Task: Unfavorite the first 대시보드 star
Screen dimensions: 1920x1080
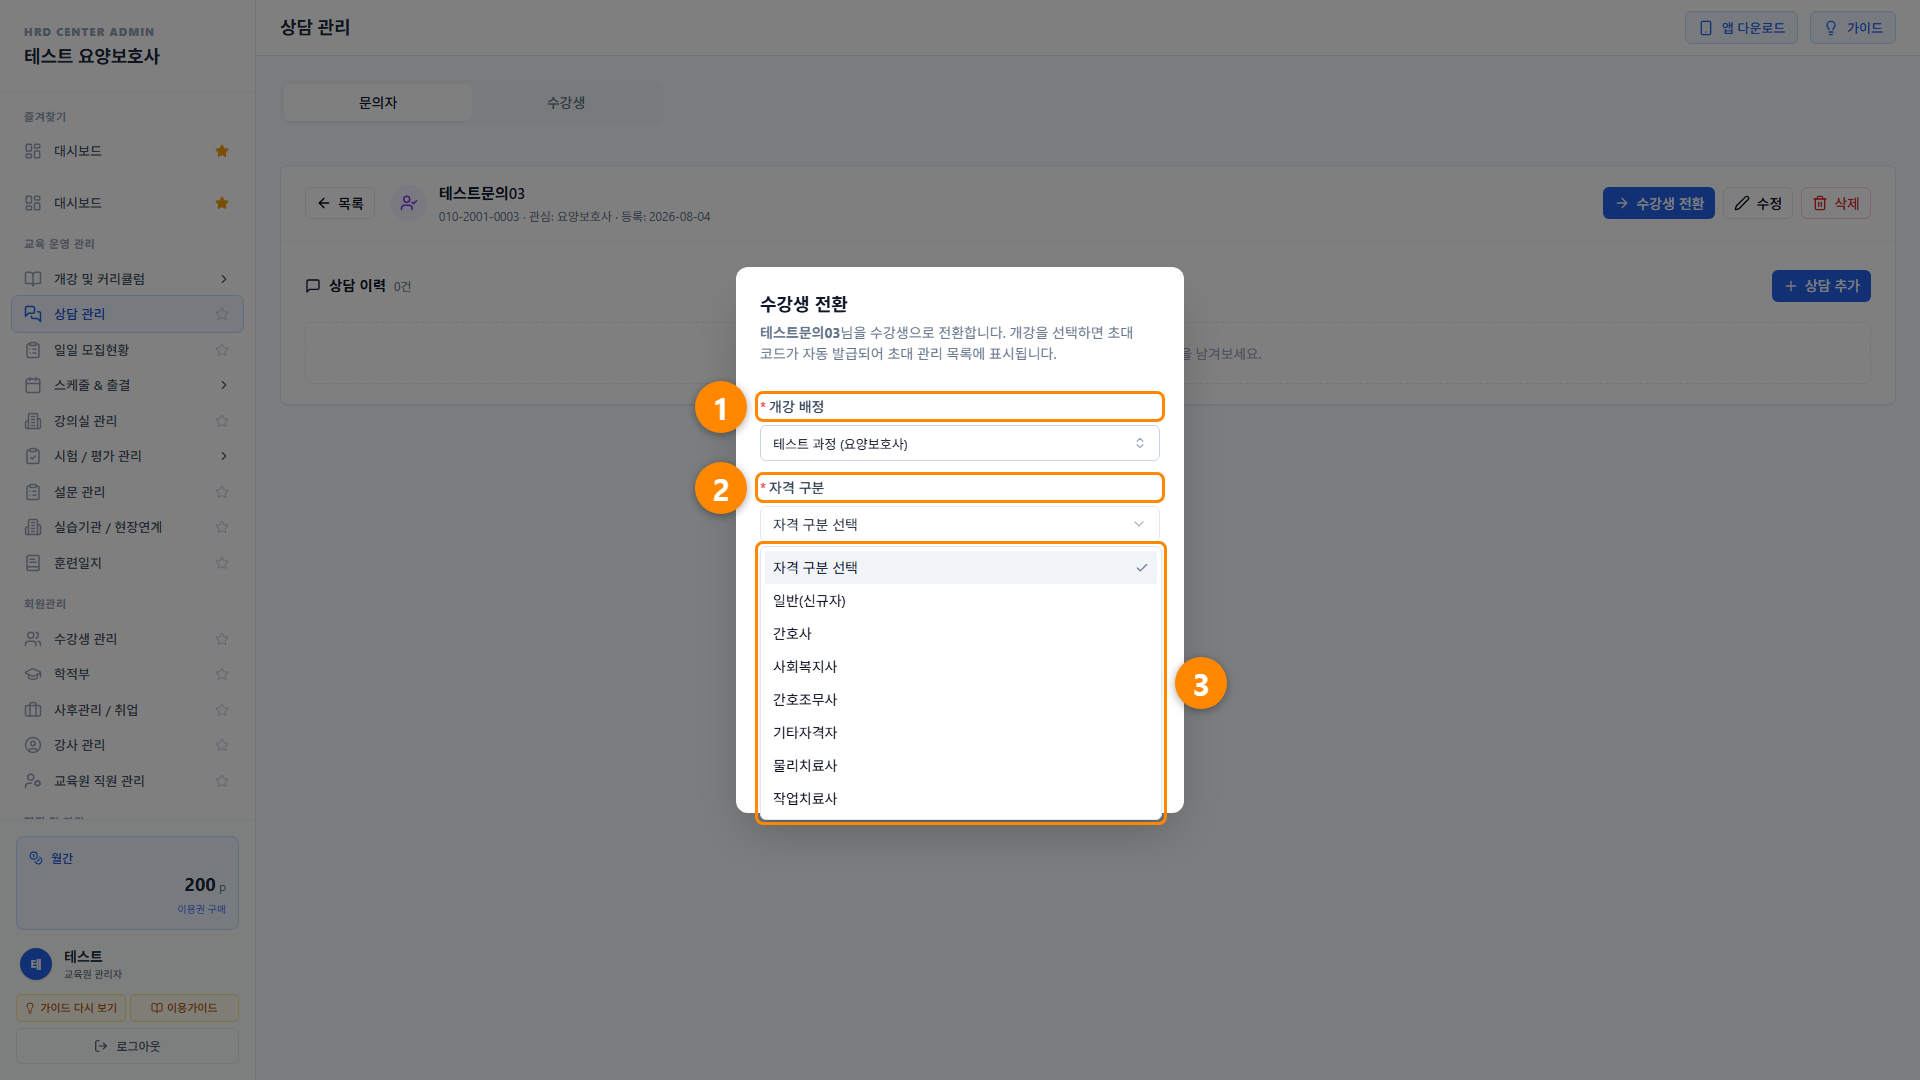Action: click(222, 151)
